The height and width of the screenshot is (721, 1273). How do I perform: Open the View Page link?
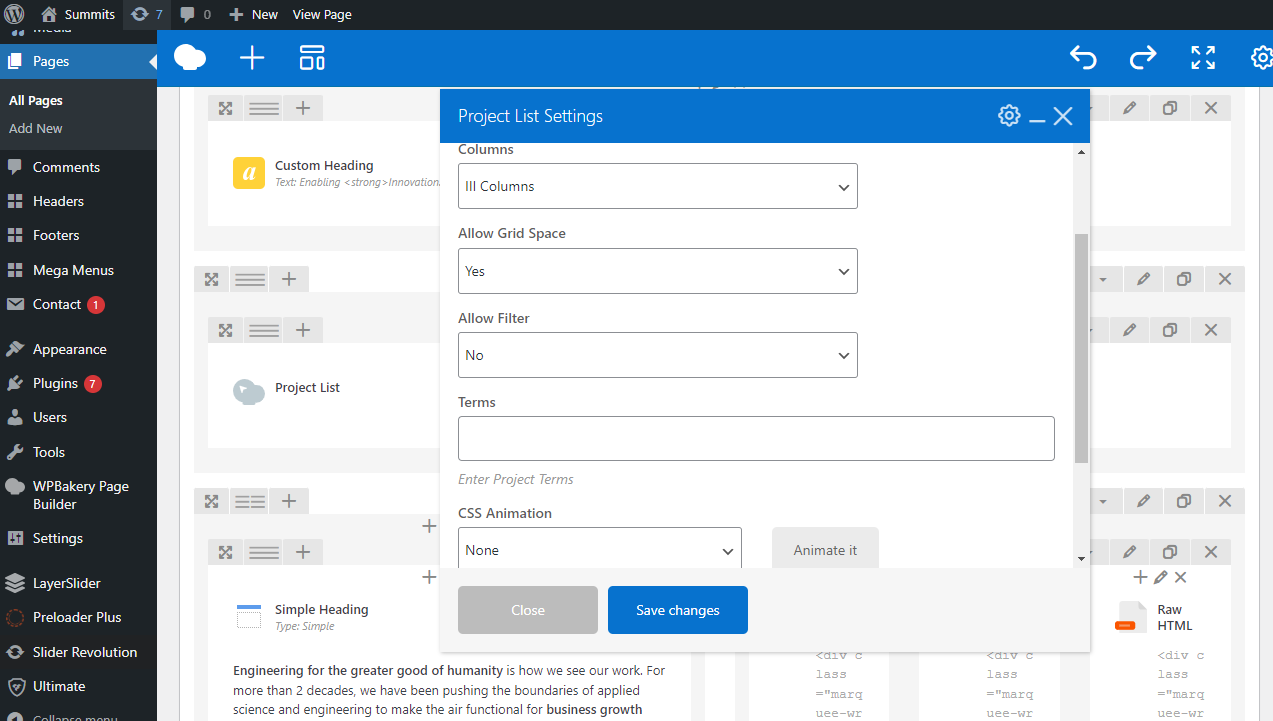pos(322,14)
